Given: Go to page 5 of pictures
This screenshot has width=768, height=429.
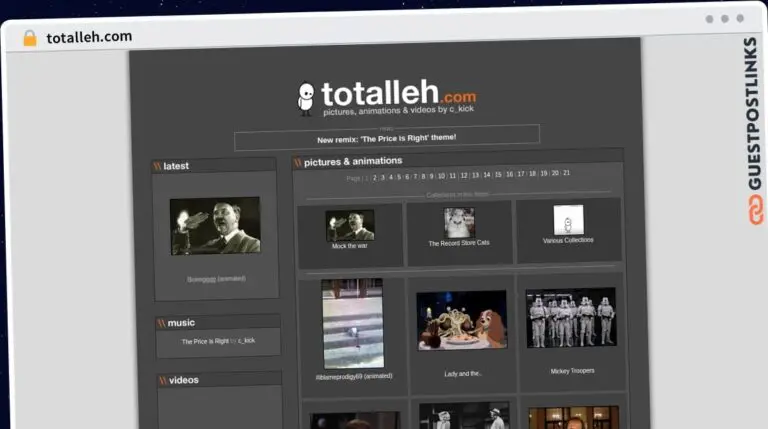Looking at the screenshot, I should pos(399,177).
